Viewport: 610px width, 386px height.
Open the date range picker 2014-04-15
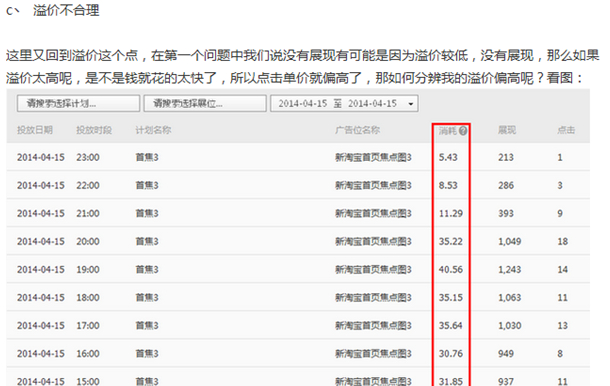click(x=344, y=104)
